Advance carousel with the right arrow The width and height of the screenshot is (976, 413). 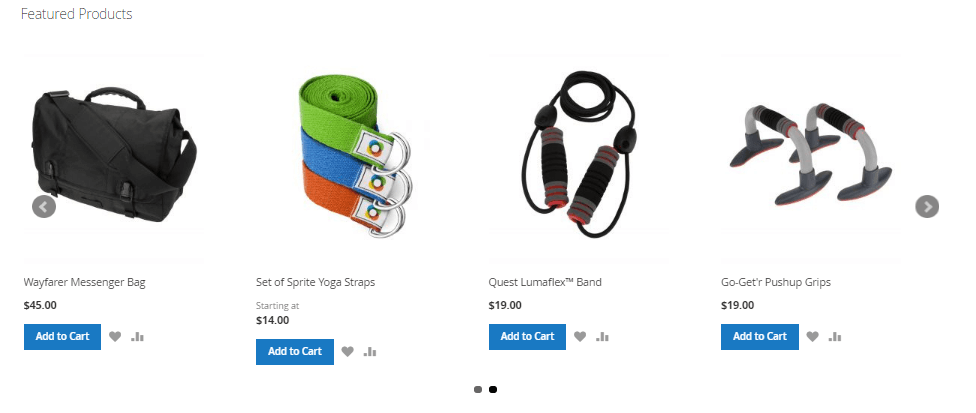pyautogui.click(x=927, y=206)
